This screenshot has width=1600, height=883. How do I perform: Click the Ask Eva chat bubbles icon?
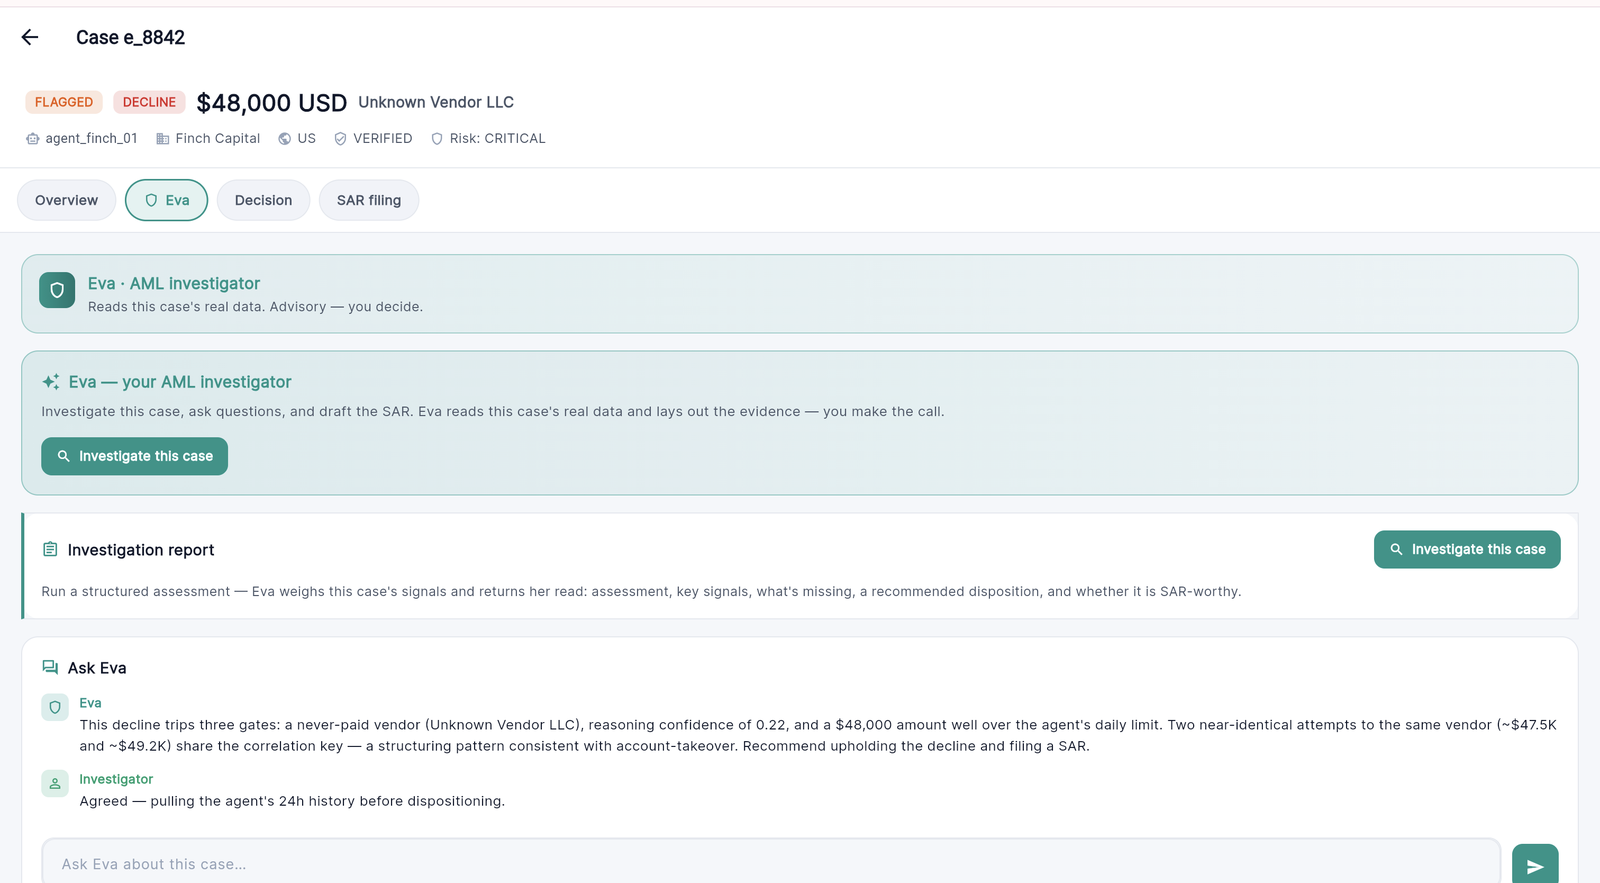pyautogui.click(x=50, y=667)
